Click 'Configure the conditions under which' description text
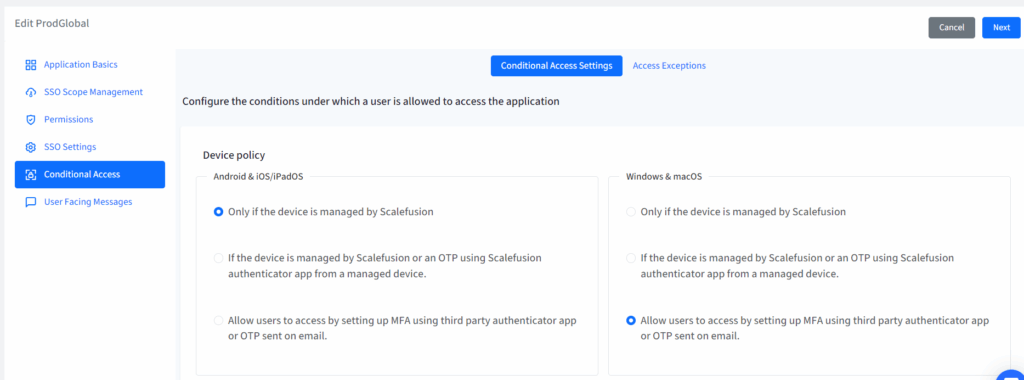This screenshot has width=1024, height=380. [371, 101]
